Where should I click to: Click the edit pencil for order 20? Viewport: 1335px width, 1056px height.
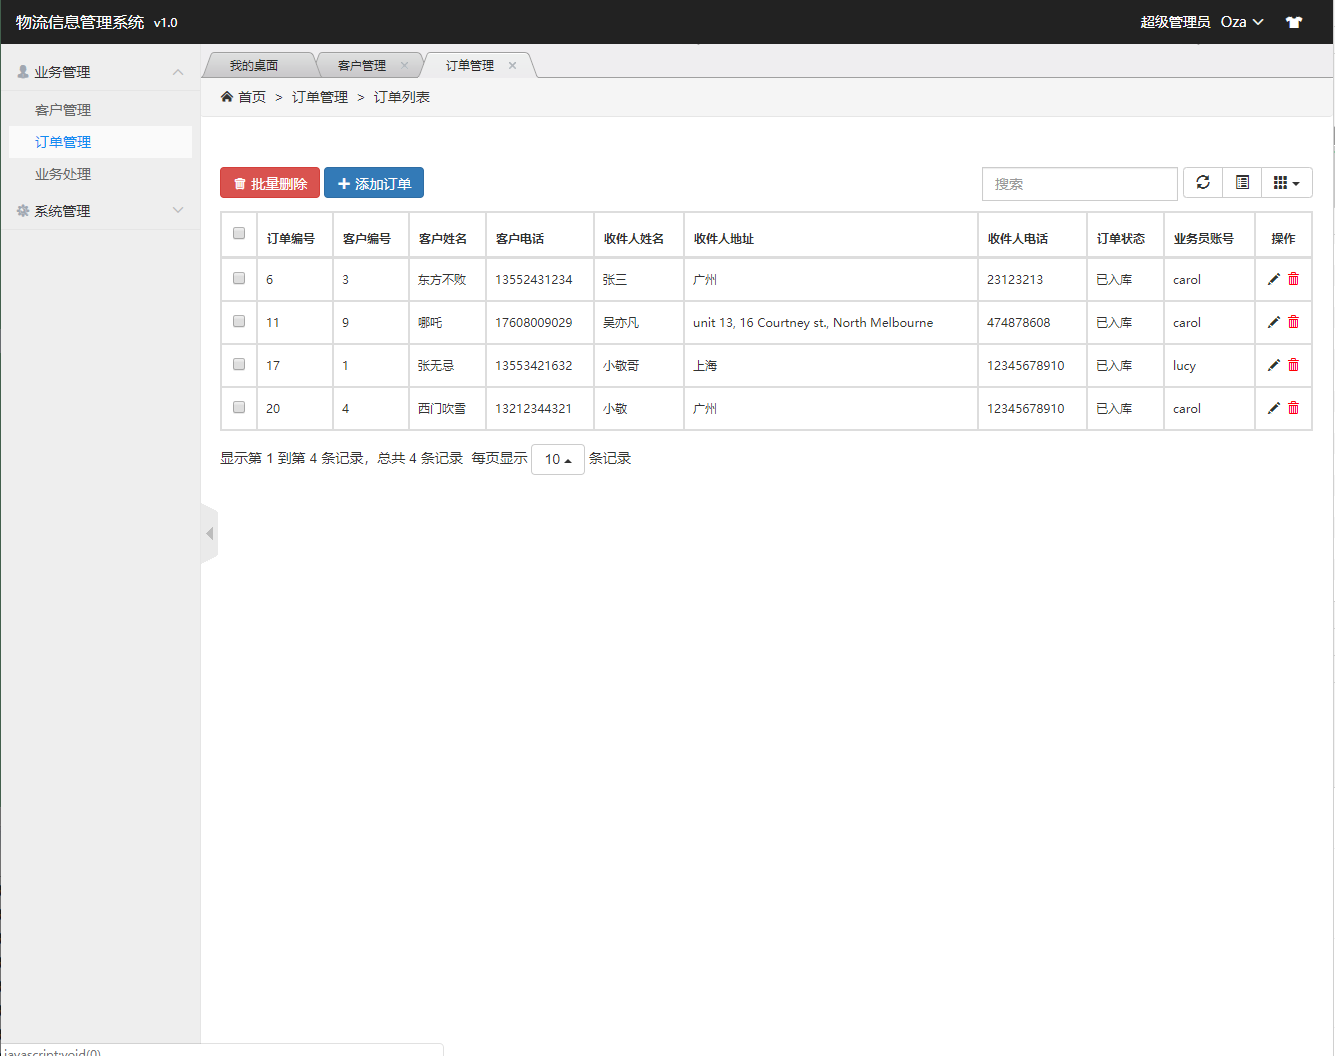pos(1273,409)
